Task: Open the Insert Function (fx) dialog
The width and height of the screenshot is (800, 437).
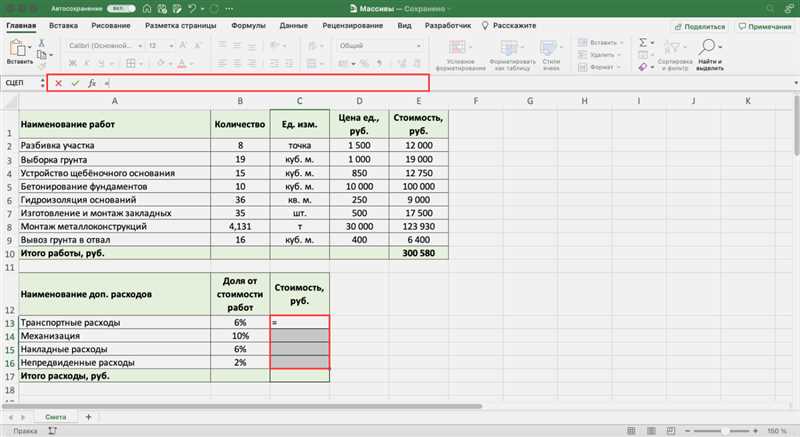Action: tap(92, 83)
